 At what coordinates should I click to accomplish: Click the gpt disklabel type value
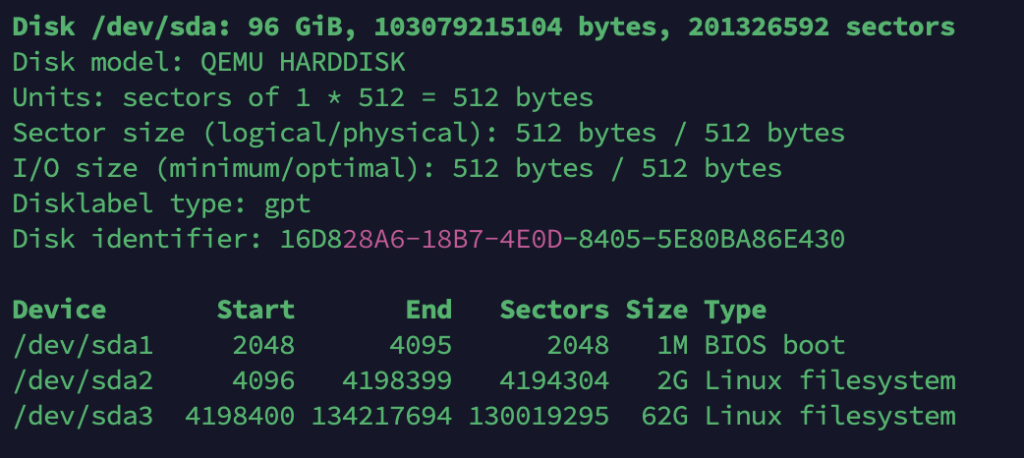pos(287,205)
